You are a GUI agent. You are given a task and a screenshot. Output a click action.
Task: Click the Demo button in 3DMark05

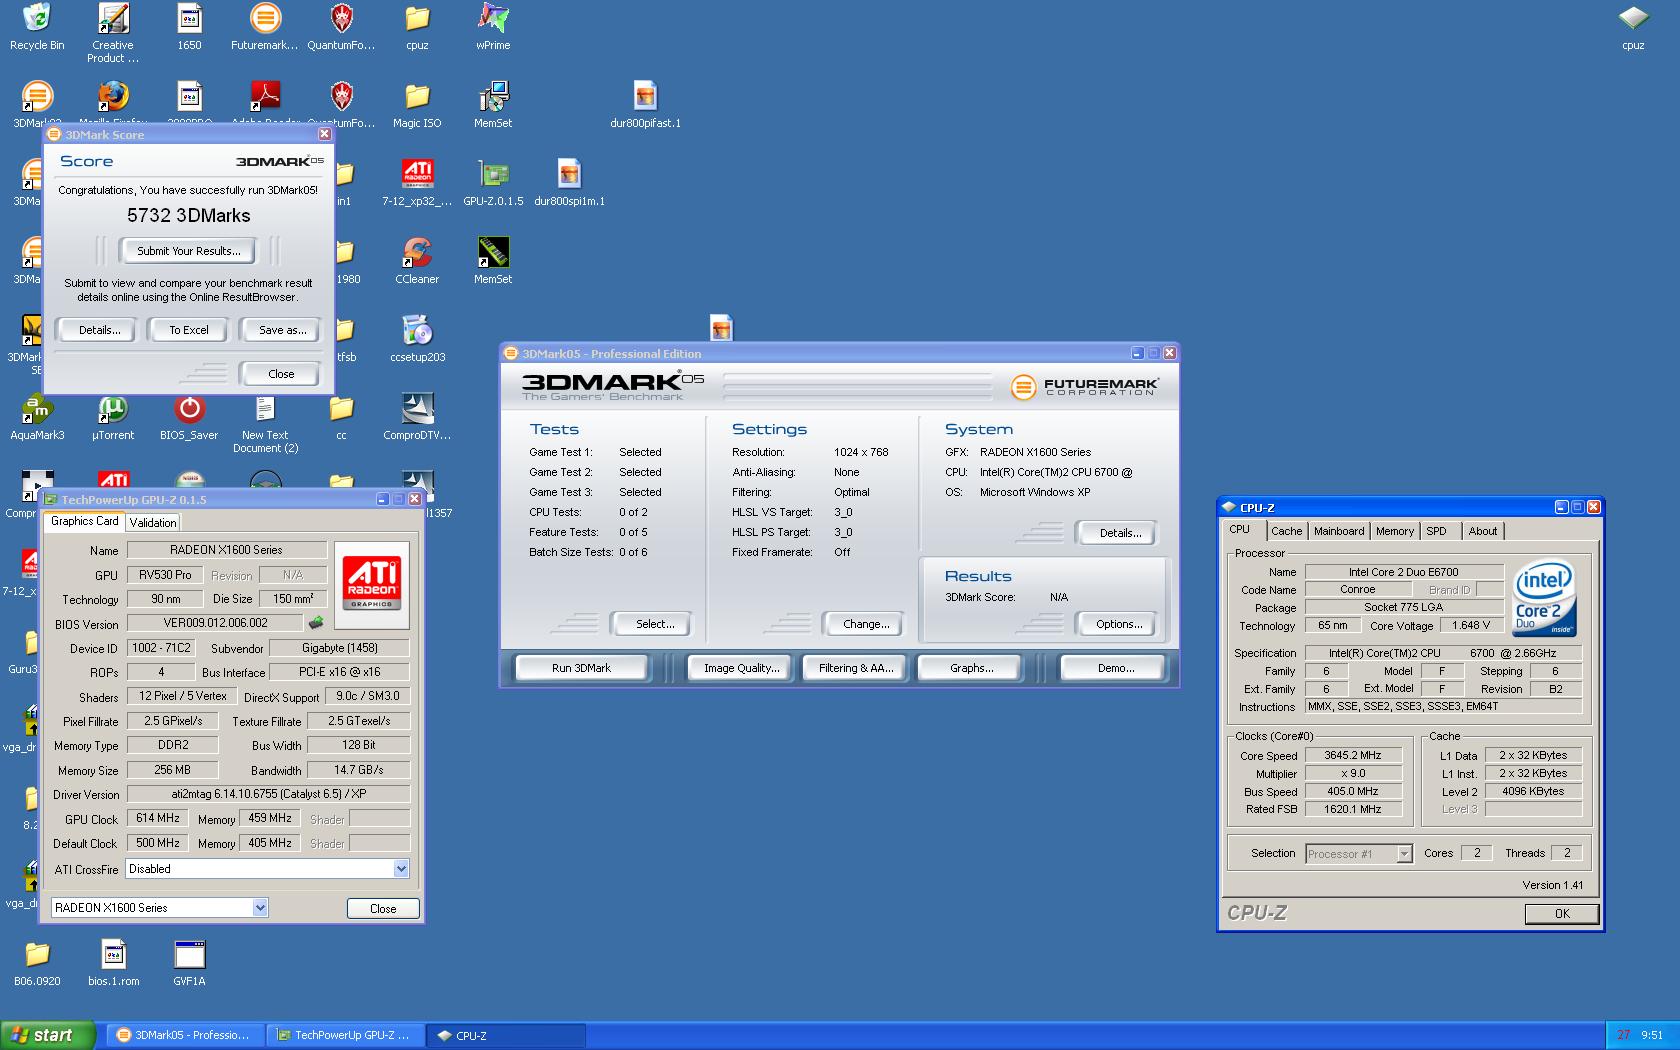point(1115,668)
